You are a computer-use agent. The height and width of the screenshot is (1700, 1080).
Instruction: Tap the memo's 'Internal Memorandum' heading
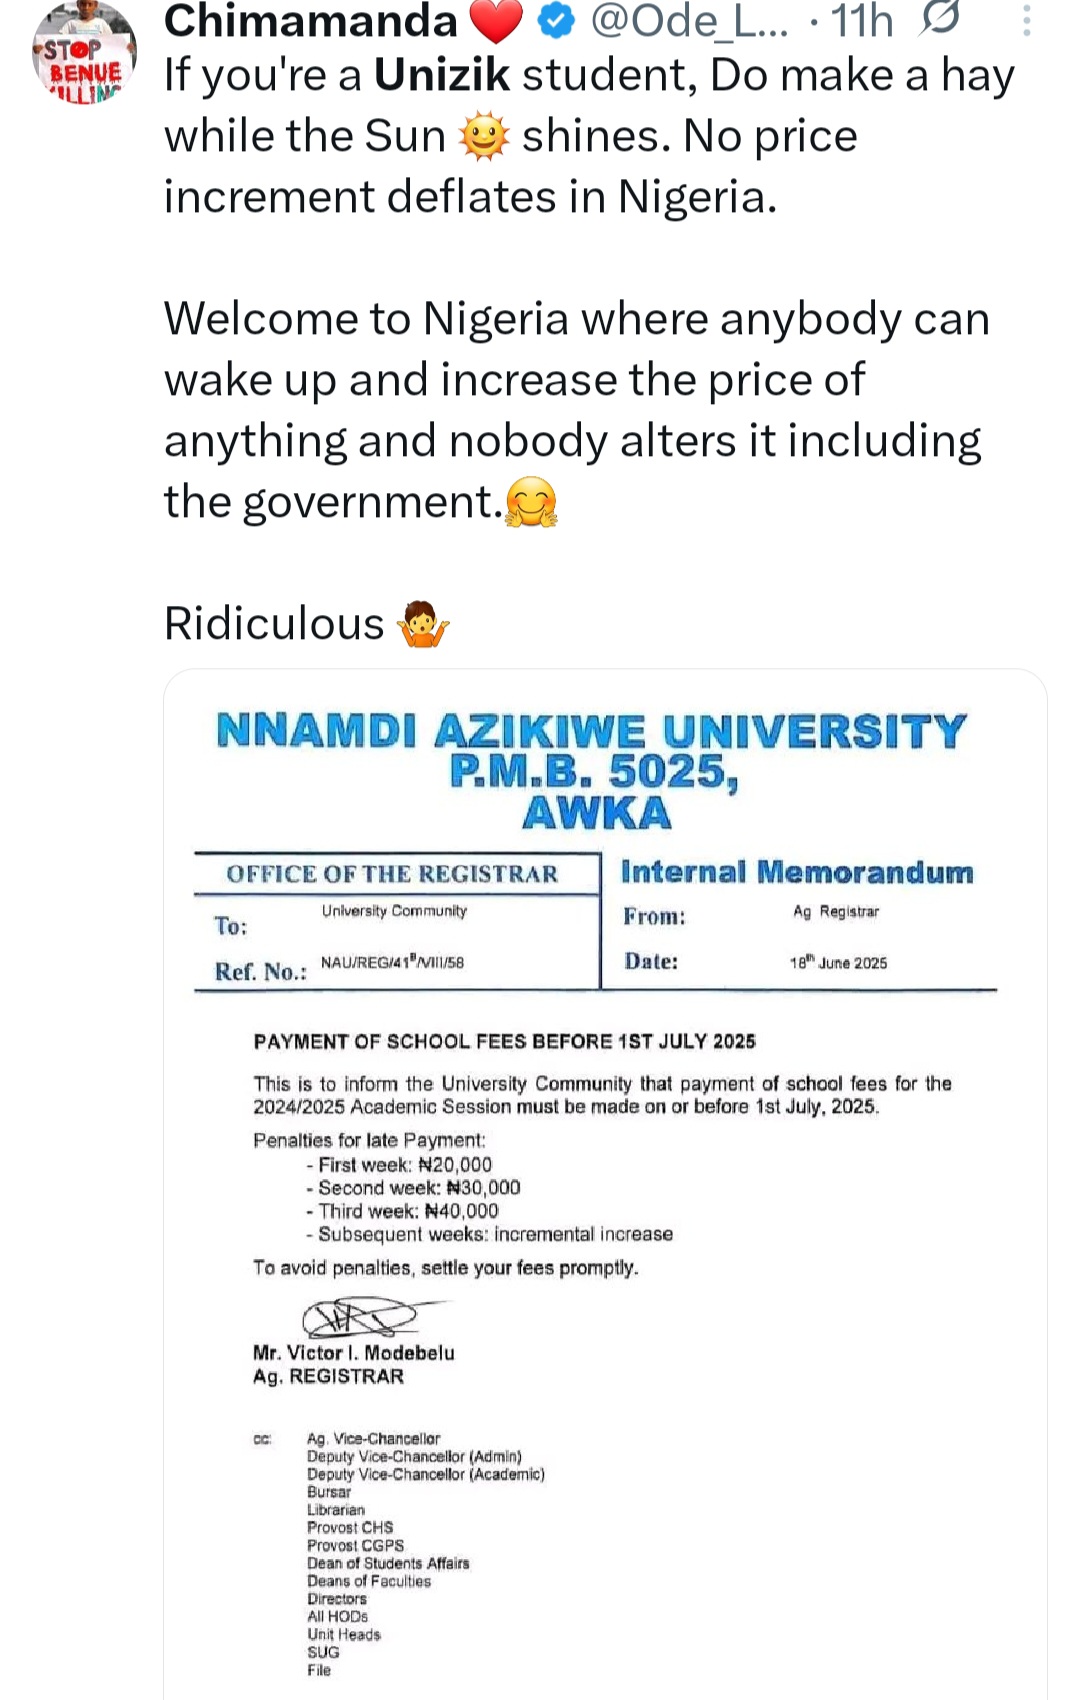[797, 872]
